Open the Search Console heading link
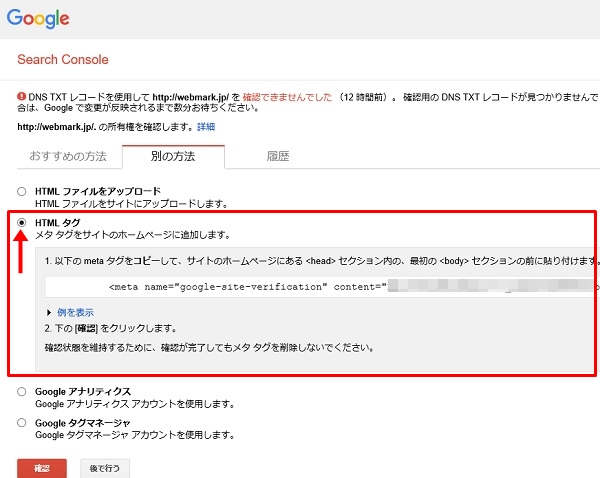The height and width of the screenshot is (478, 600). tap(63, 60)
